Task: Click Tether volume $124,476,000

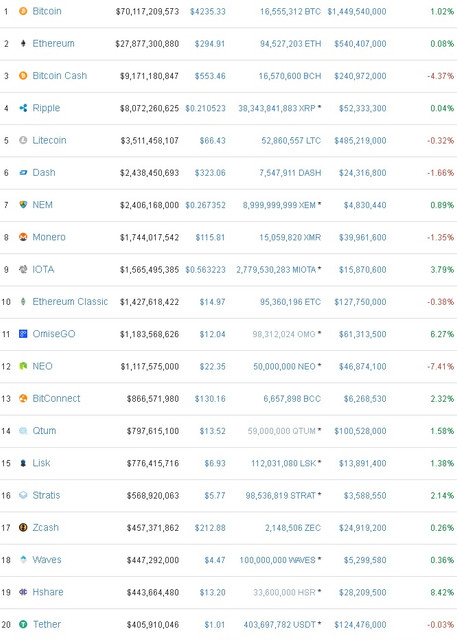Action: (360, 624)
